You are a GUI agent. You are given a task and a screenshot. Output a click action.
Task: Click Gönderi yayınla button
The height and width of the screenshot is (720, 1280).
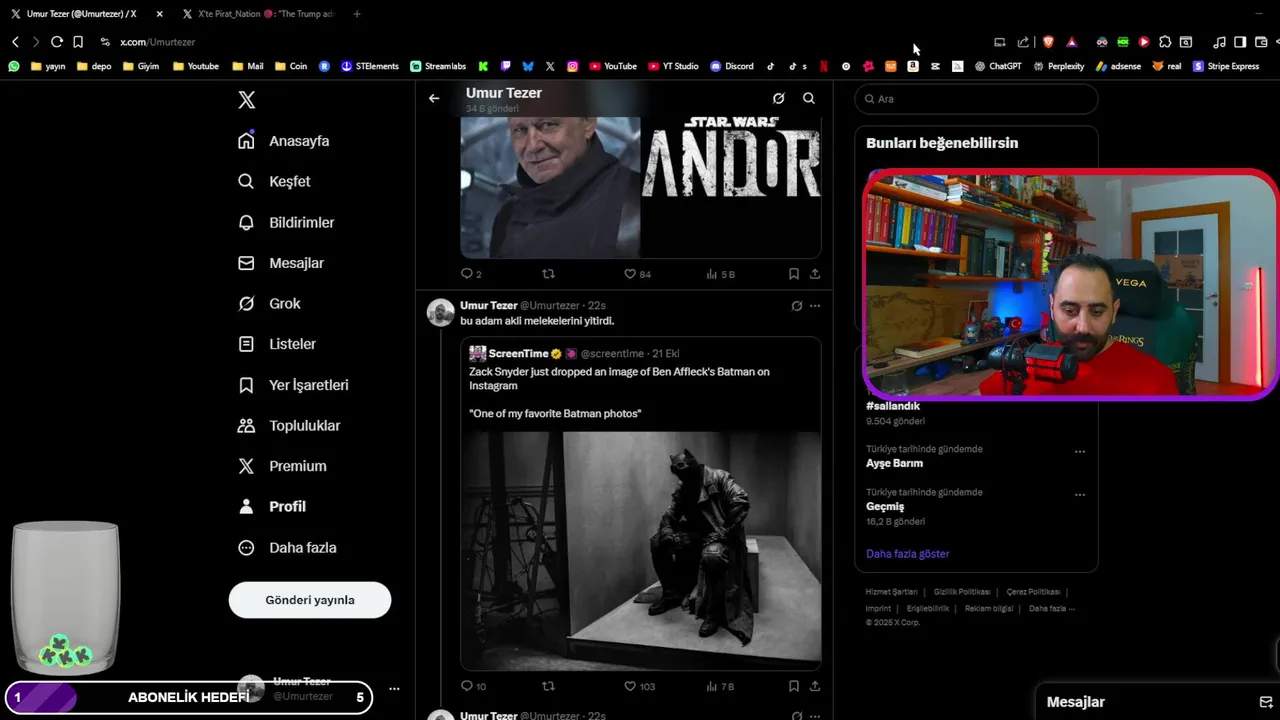coord(310,600)
